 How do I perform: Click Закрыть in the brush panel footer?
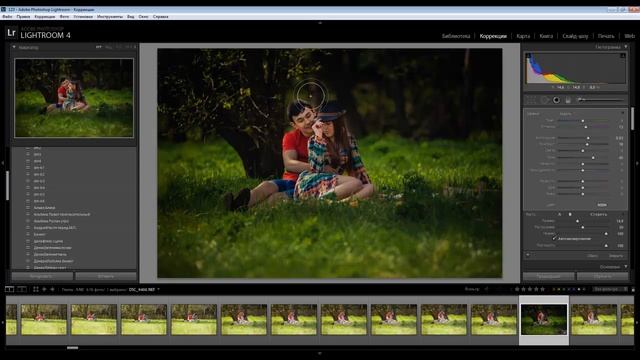pos(616,256)
